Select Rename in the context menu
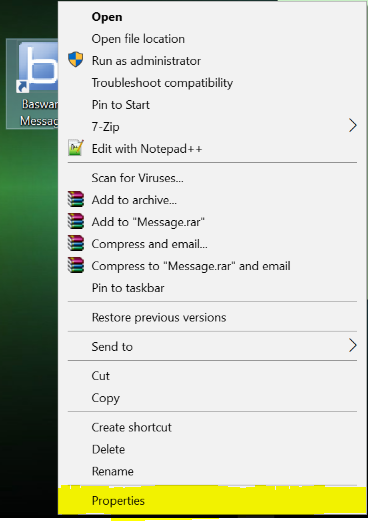 point(113,471)
